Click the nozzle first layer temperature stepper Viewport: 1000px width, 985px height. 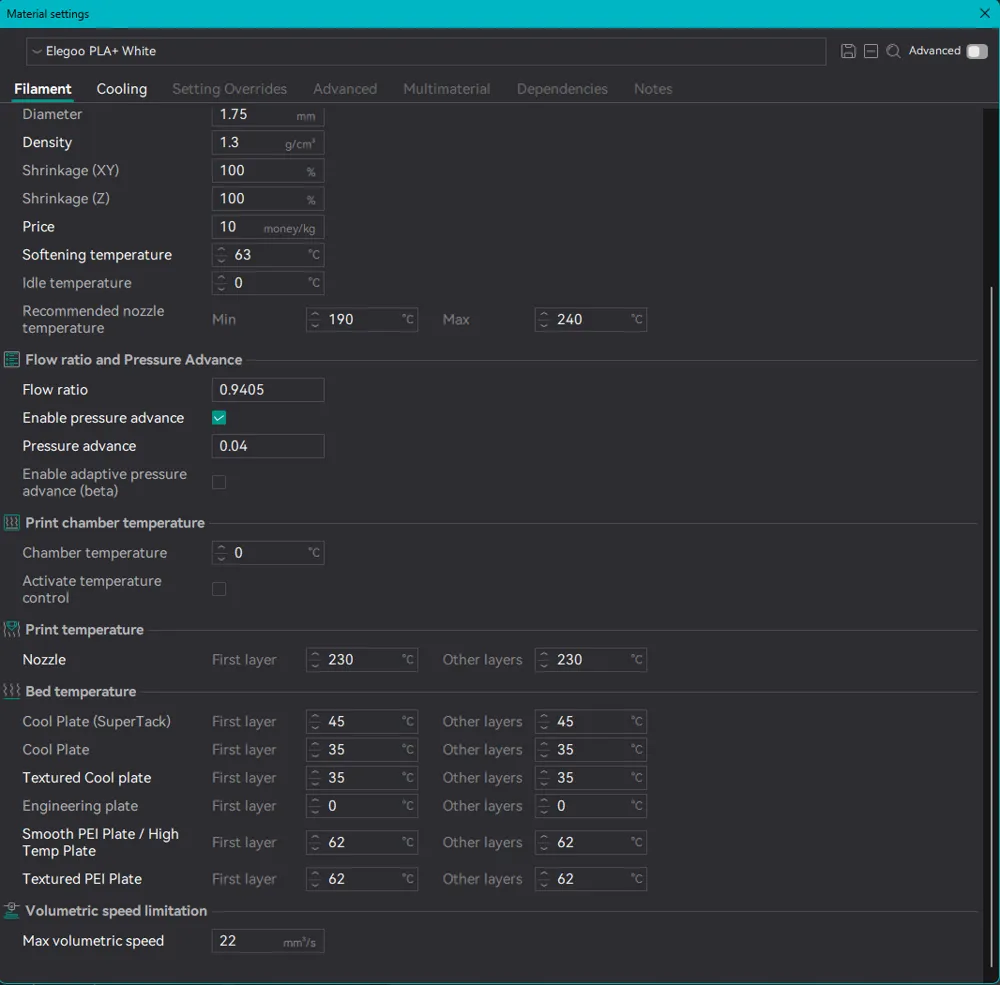(316, 660)
